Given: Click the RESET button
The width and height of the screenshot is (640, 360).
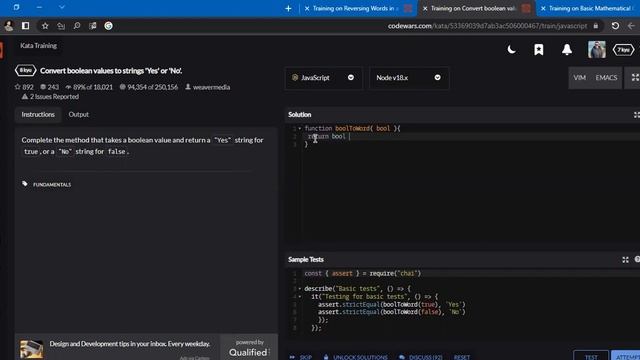Looking at the screenshot, I should (462, 357).
